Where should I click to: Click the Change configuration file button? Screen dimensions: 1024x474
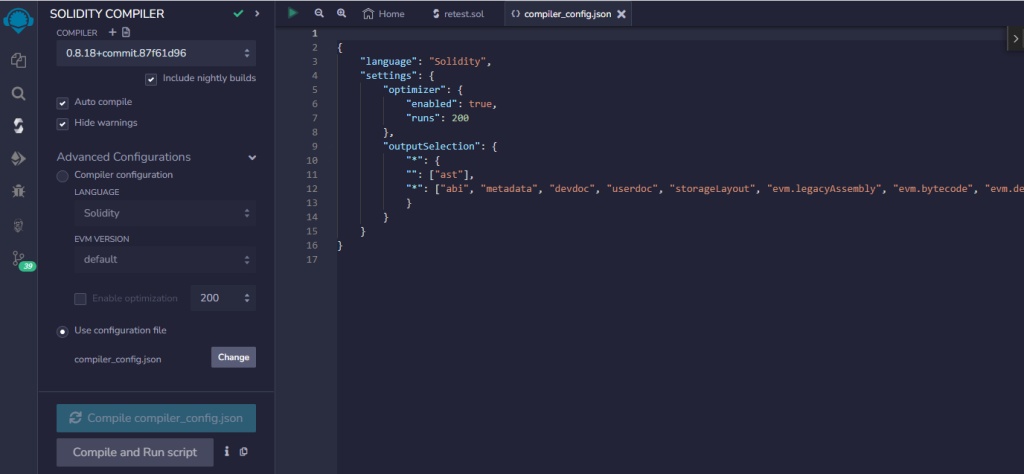(x=233, y=357)
